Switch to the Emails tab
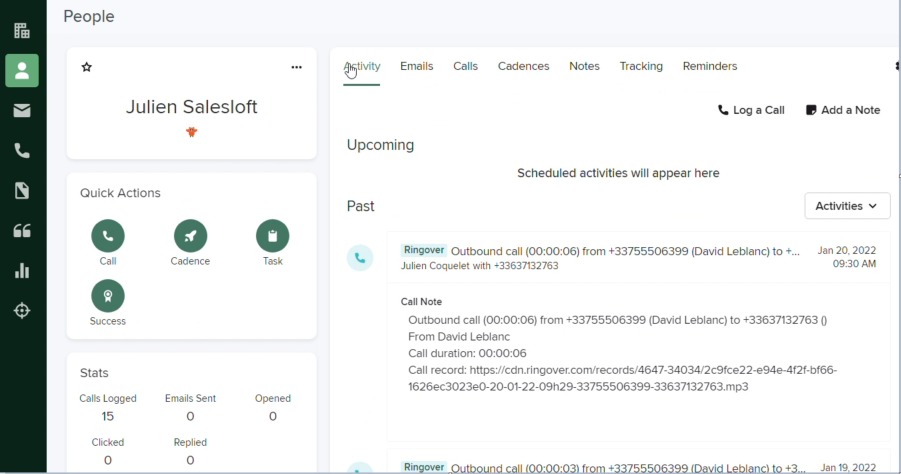Image resolution: width=901 pixels, height=474 pixels. (416, 66)
